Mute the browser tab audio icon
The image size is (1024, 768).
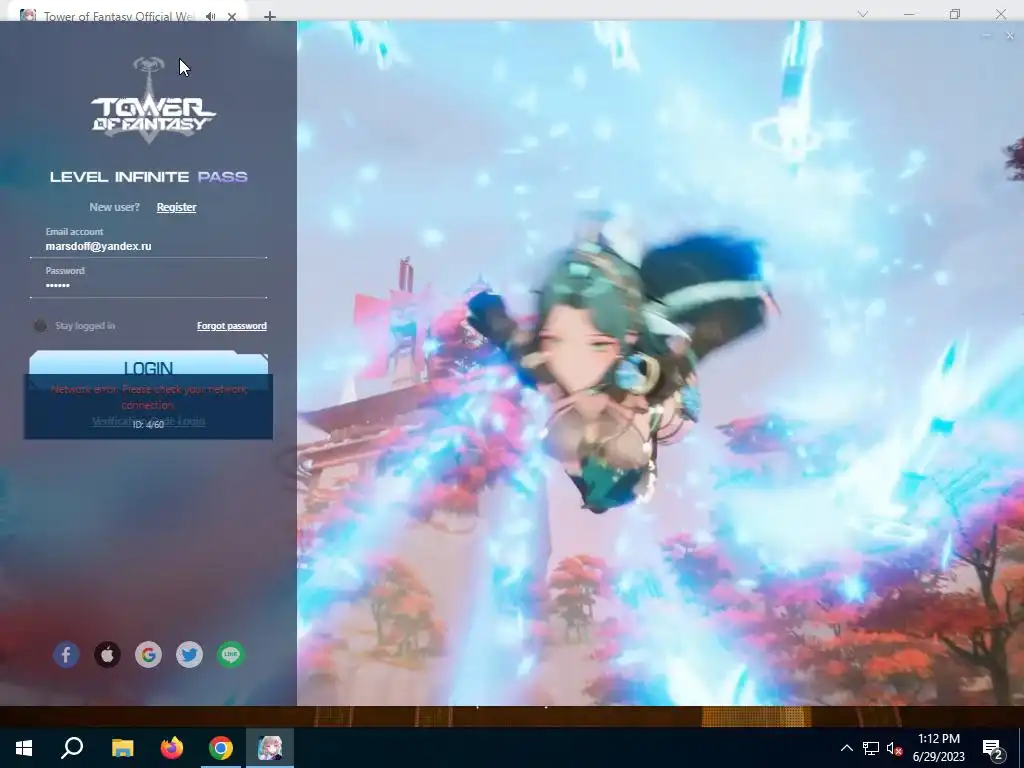coord(210,16)
